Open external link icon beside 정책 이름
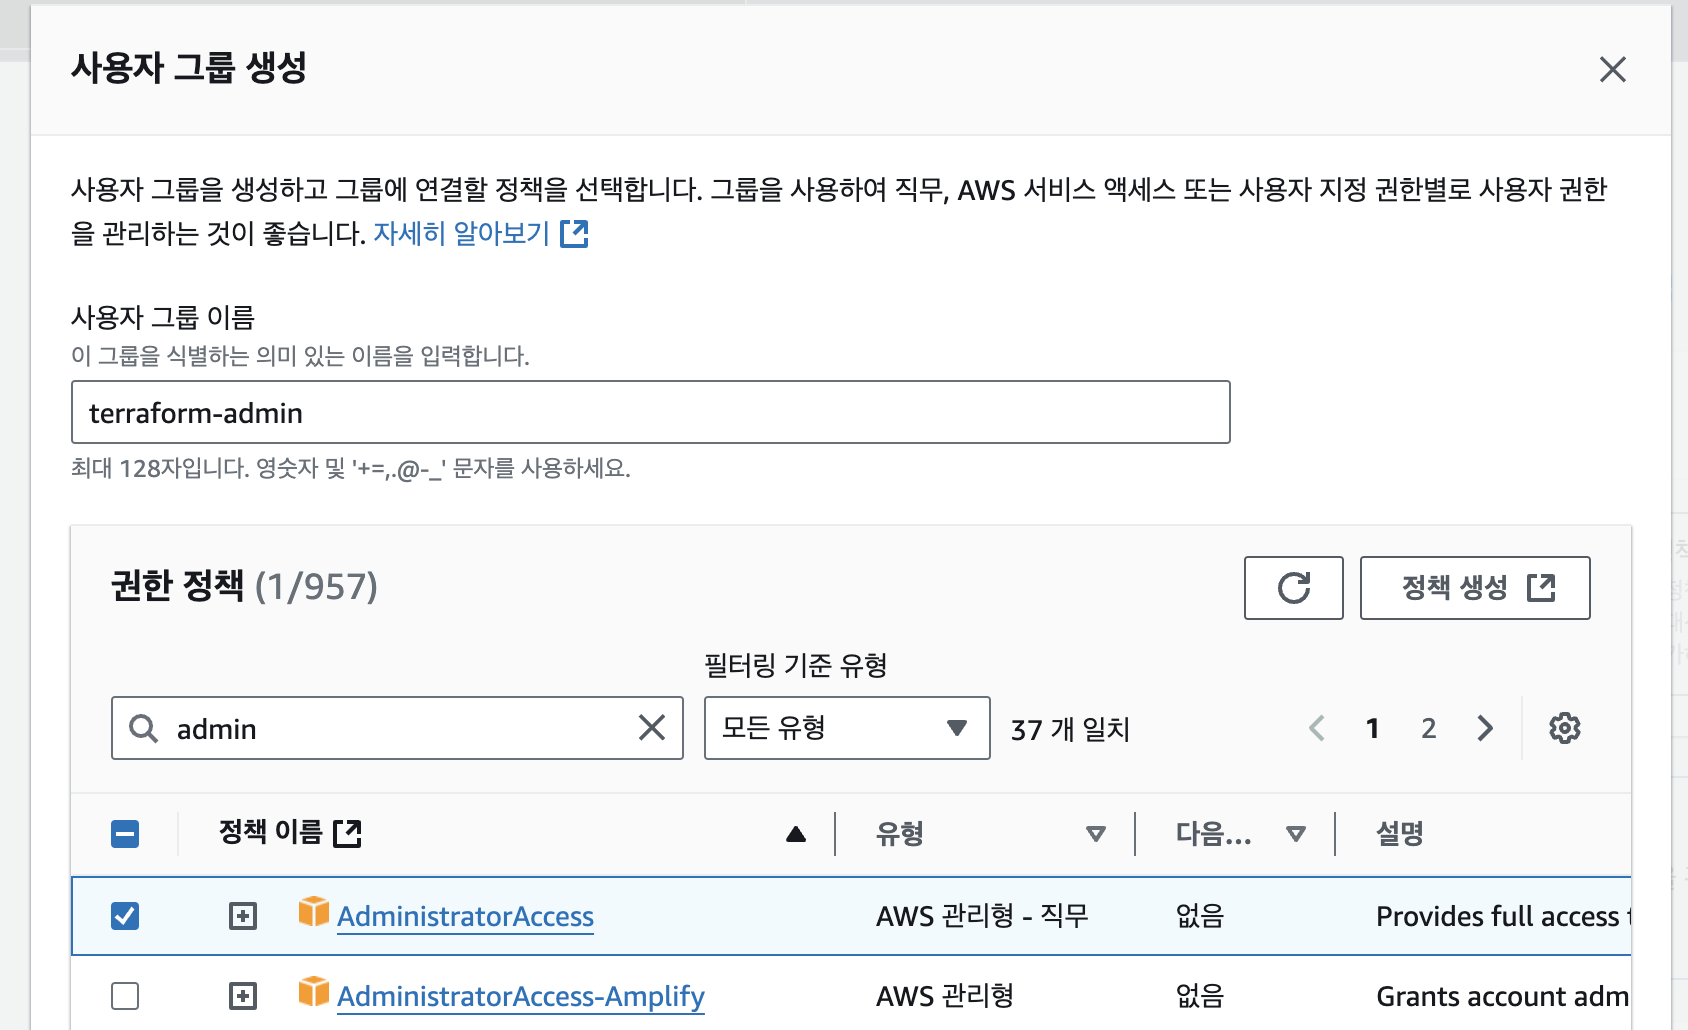 tap(347, 832)
